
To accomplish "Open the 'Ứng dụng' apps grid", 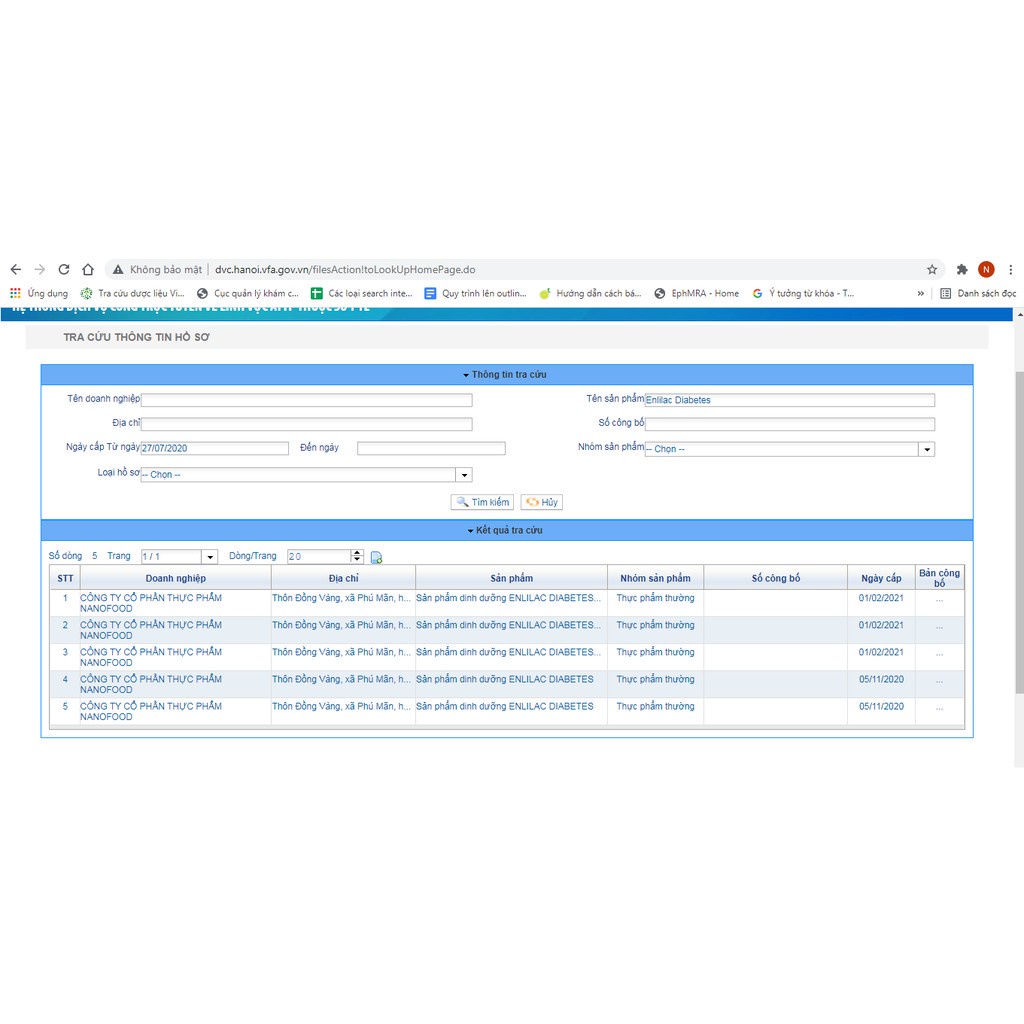I will (39, 293).
